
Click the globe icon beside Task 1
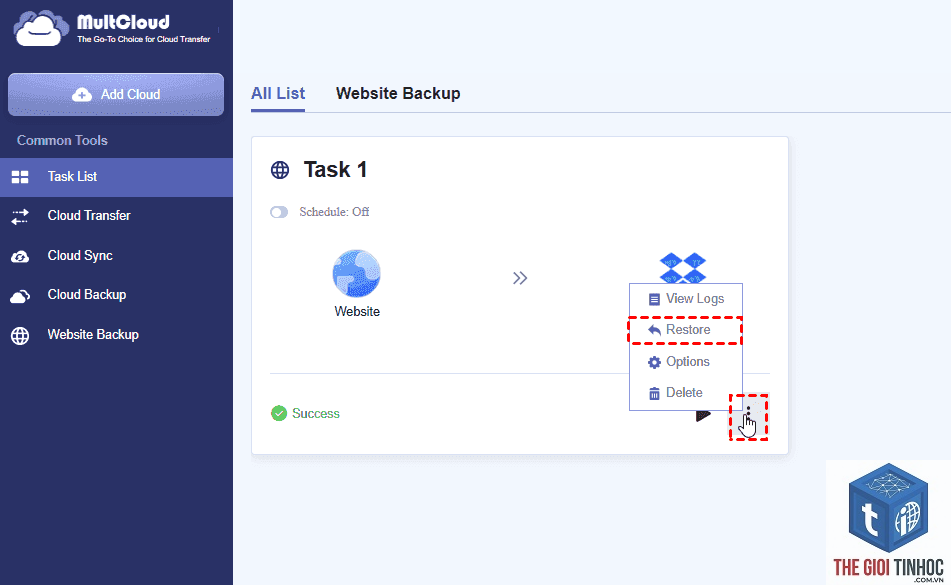point(280,170)
